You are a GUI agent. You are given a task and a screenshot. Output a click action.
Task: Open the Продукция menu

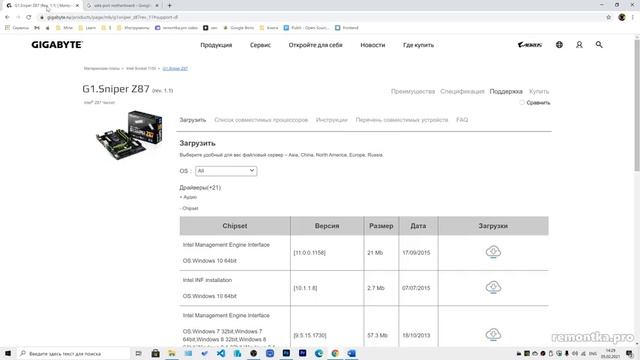[216, 45]
